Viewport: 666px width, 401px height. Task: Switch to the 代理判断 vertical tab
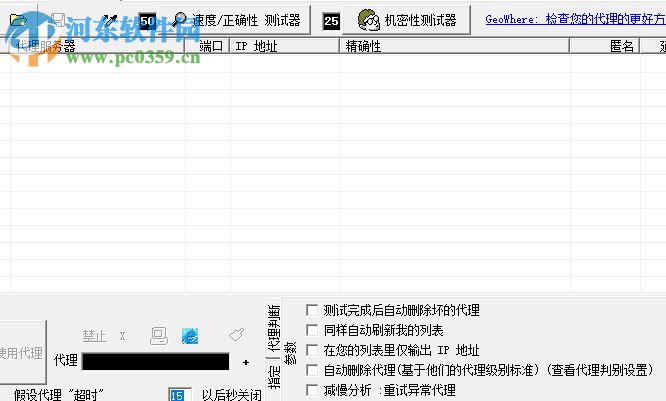tap(274, 328)
